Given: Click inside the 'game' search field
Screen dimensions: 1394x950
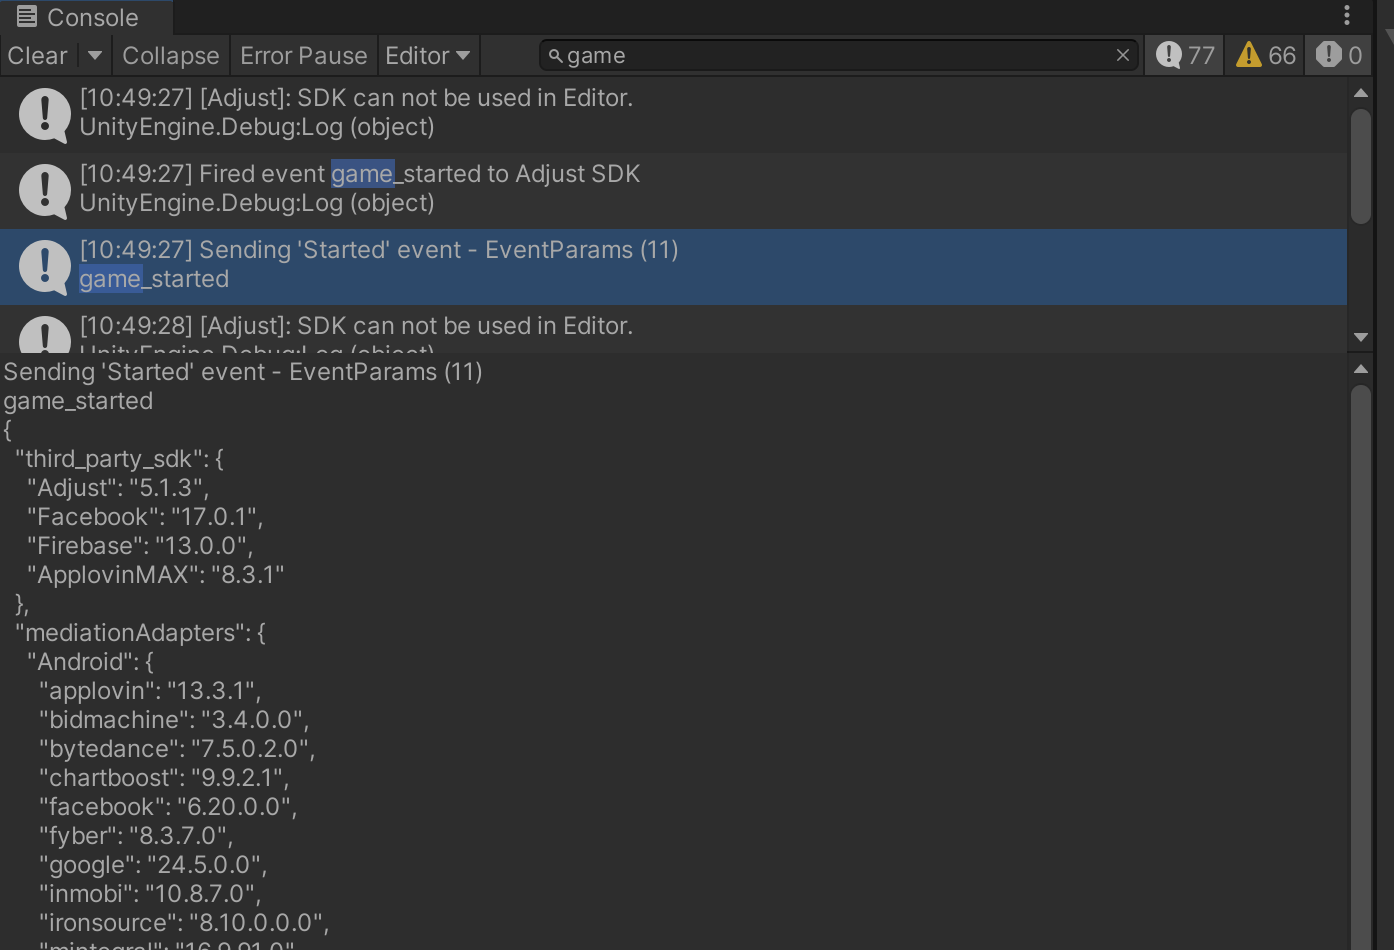Looking at the screenshot, I should [800, 55].
